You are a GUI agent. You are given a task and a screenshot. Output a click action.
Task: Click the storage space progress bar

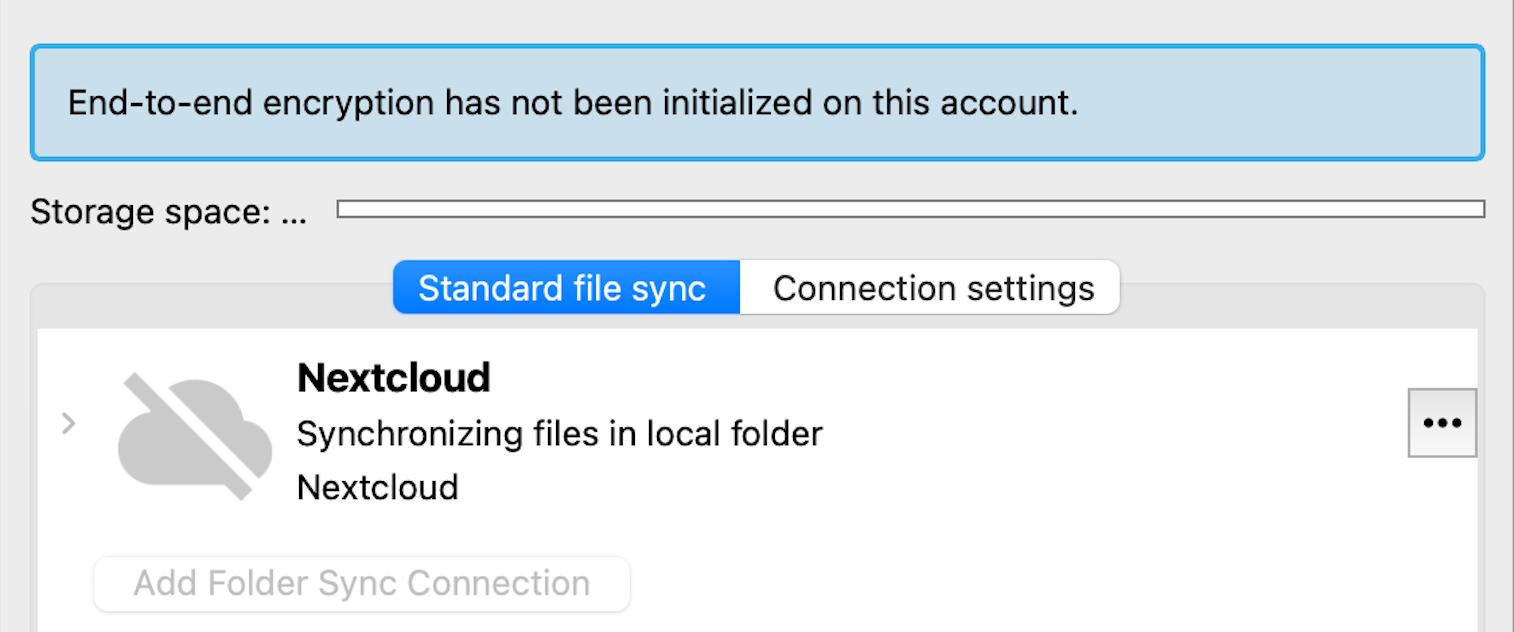pos(910,209)
